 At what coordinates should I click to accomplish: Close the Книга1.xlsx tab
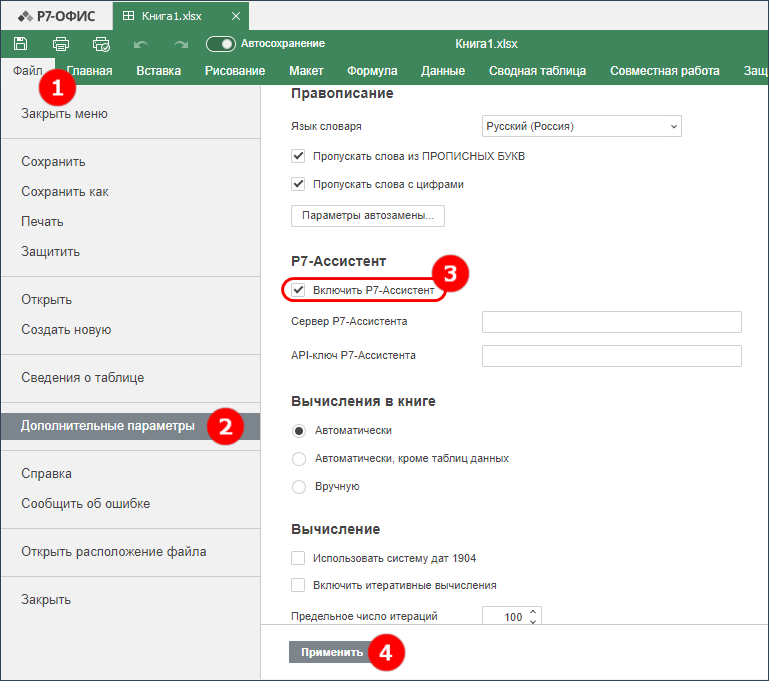[x=236, y=16]
